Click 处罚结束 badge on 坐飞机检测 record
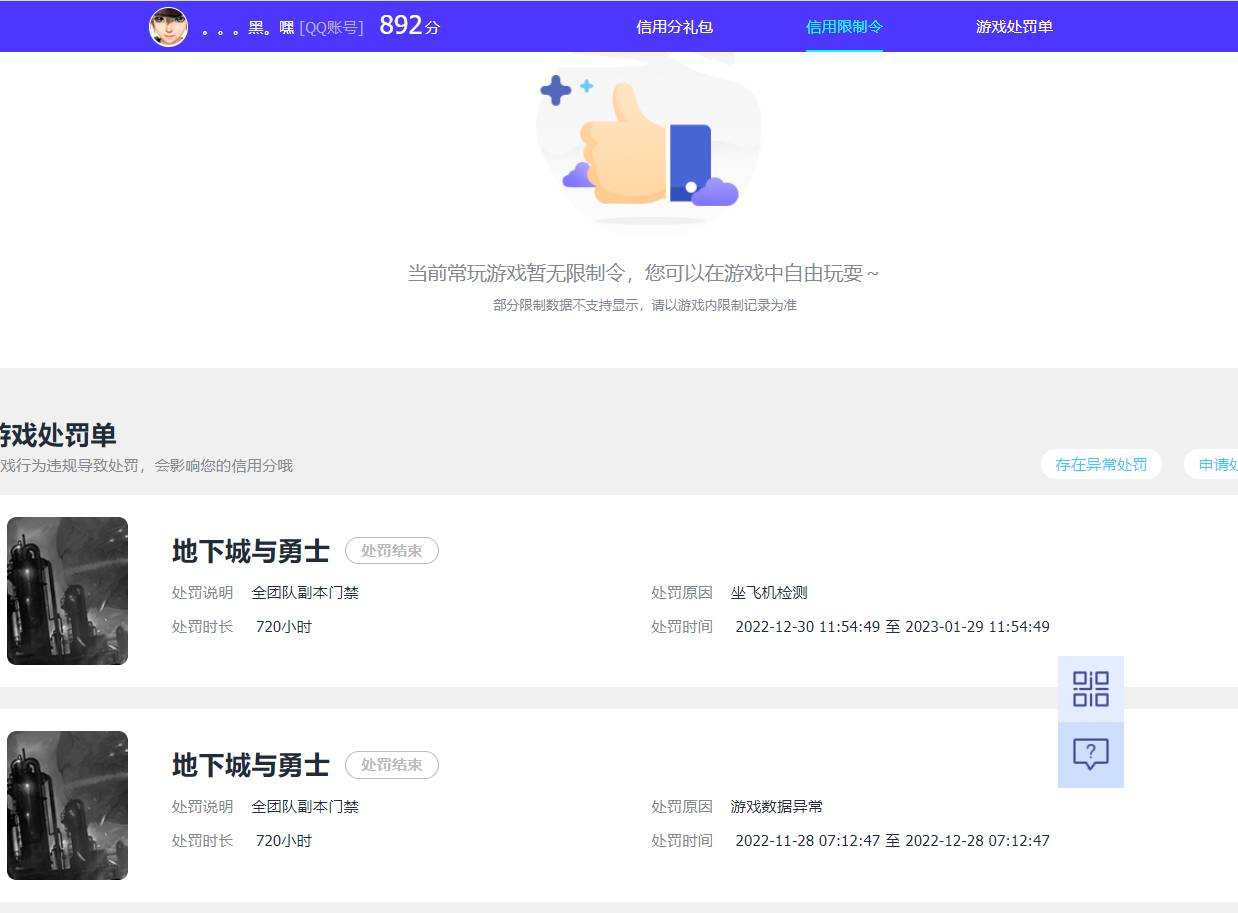 (x=392, y=551)
